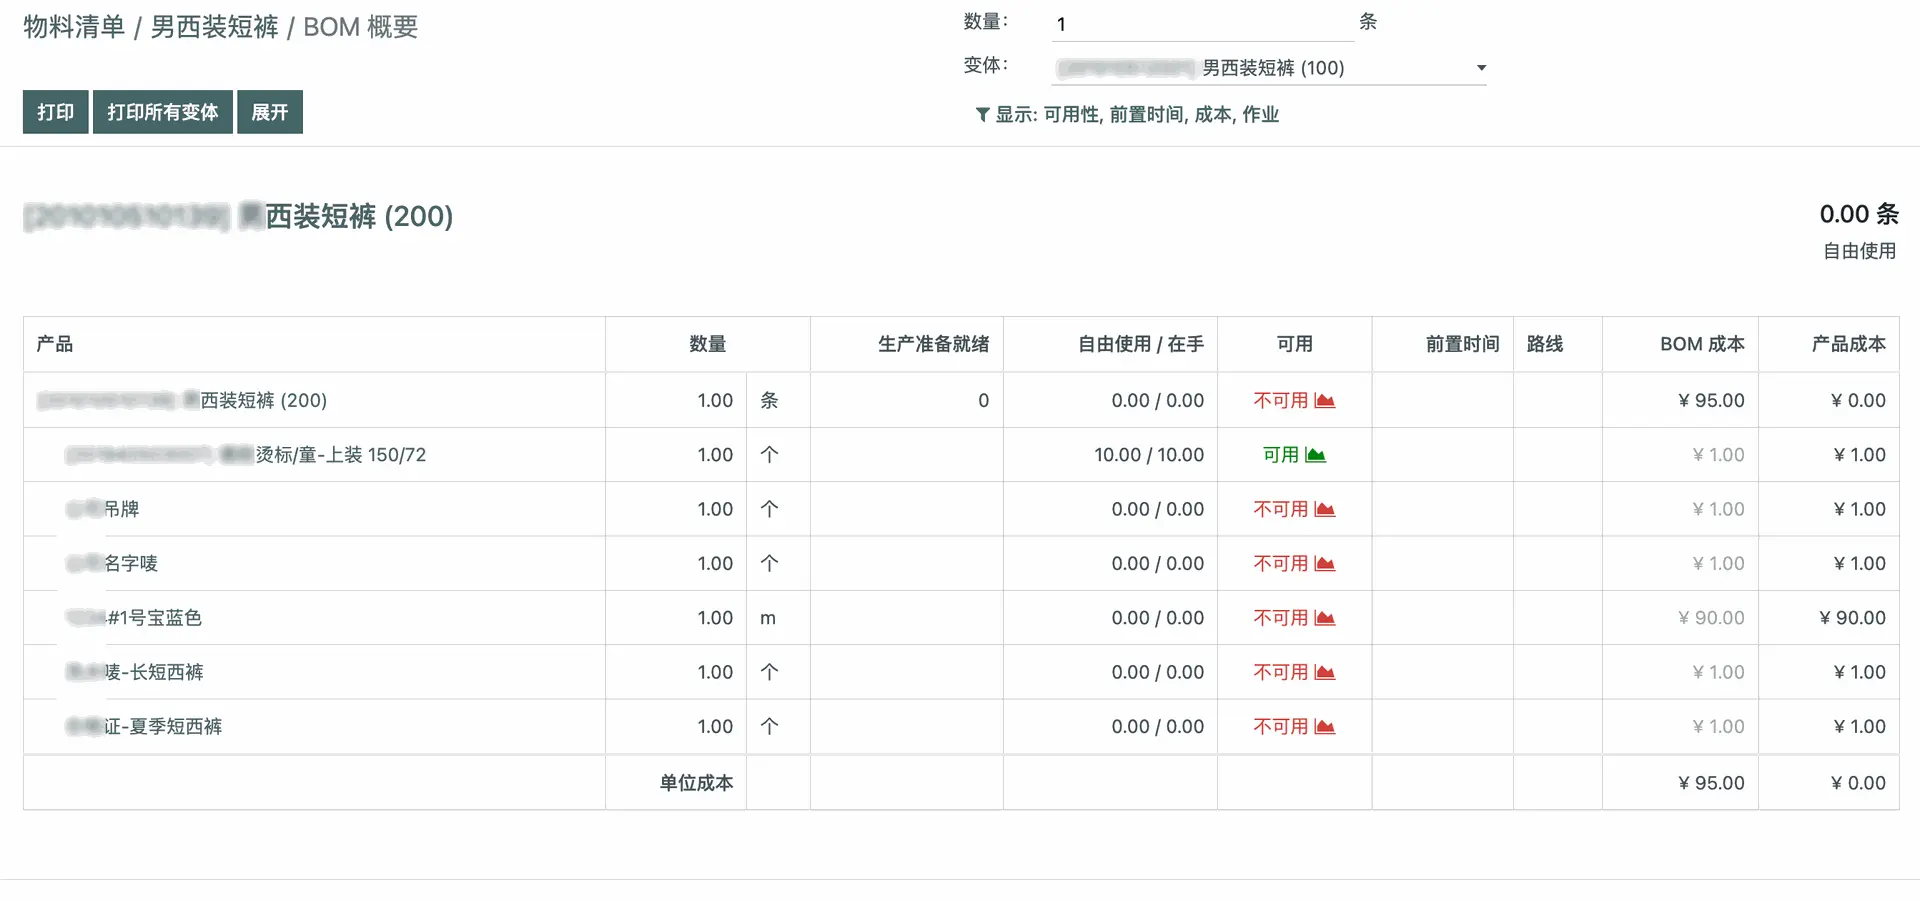Click forecast icon in 唛-长短西裤 row

coord(1325,673)
